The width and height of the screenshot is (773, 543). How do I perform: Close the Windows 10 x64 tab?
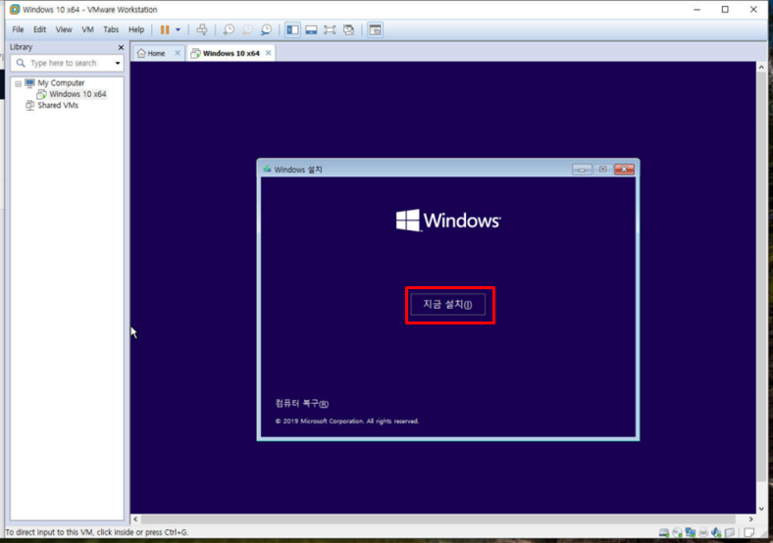[268, 53]
